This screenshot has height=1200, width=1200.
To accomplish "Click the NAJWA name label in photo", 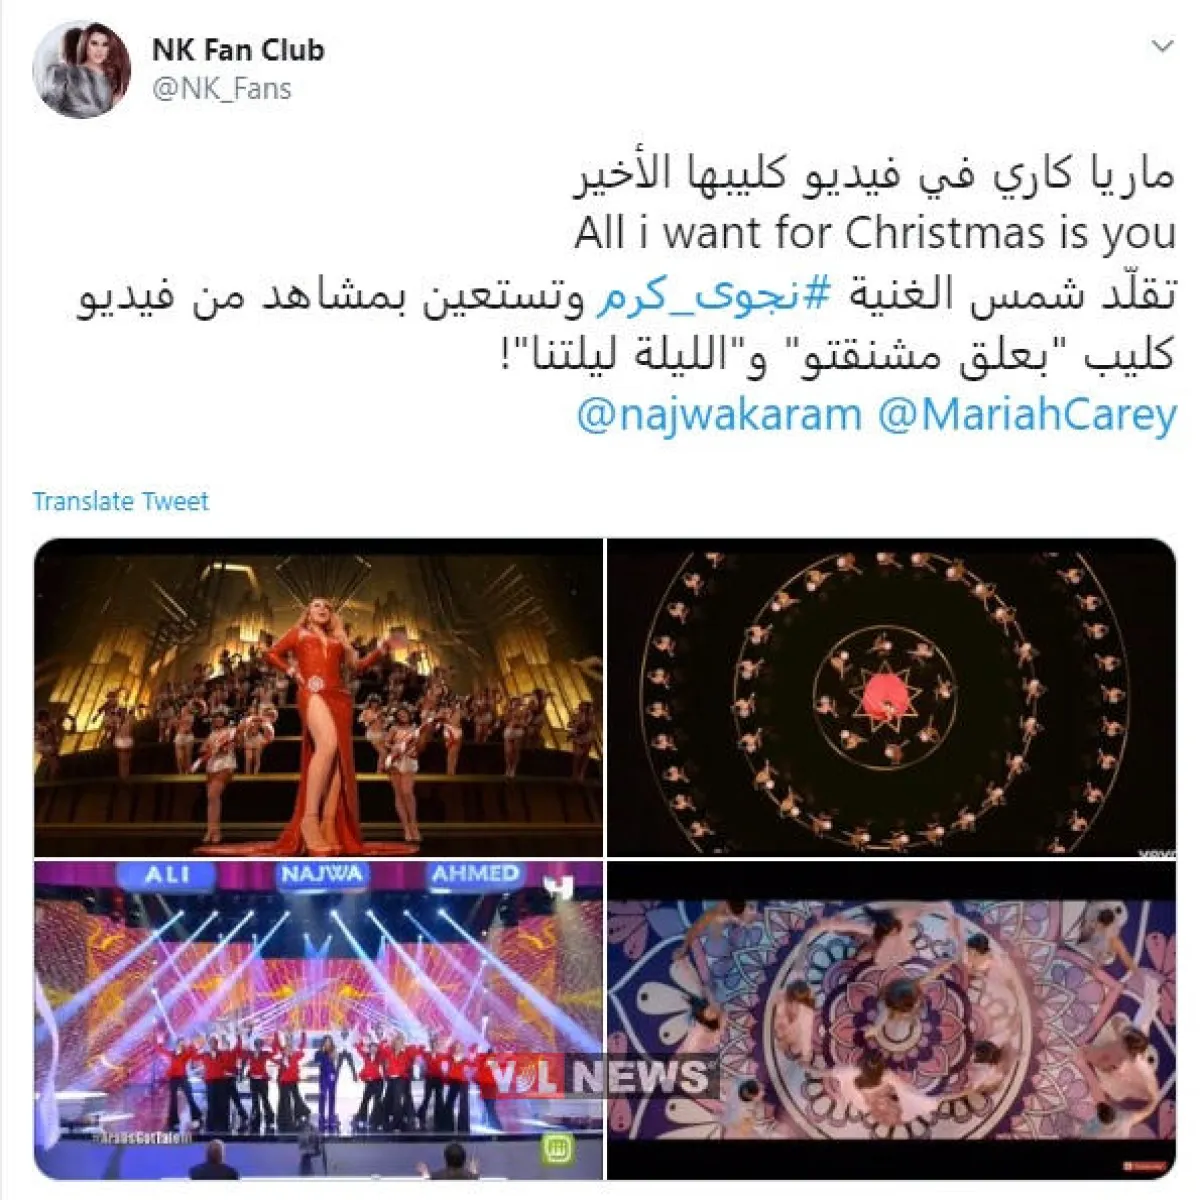I will click(x=322, y=875).
